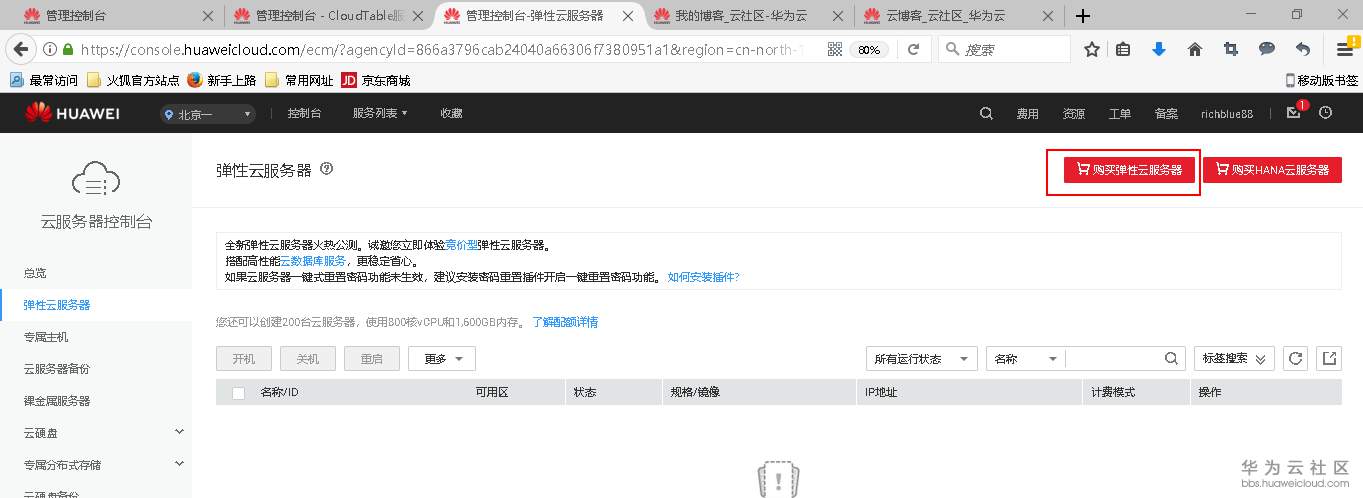Open 收藏 favorites in the console header
1363x498 pixels.
point(451,114)
